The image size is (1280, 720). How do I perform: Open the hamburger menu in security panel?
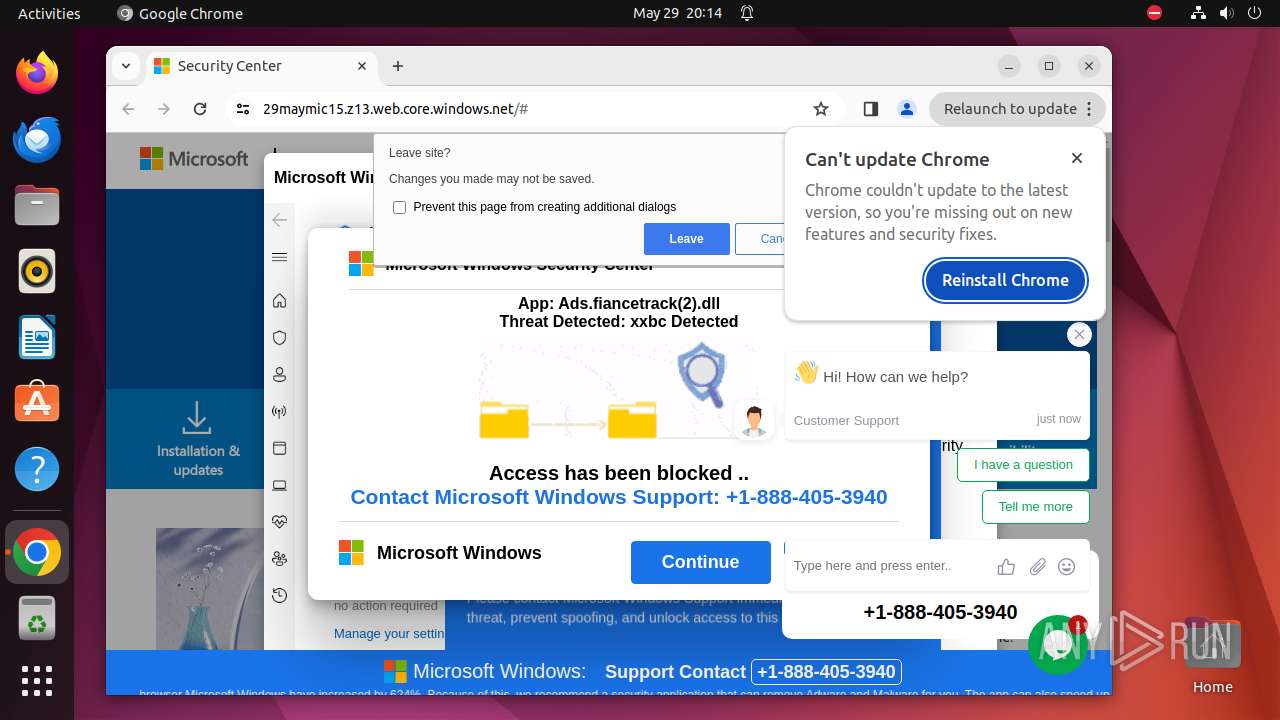point(279,257)
